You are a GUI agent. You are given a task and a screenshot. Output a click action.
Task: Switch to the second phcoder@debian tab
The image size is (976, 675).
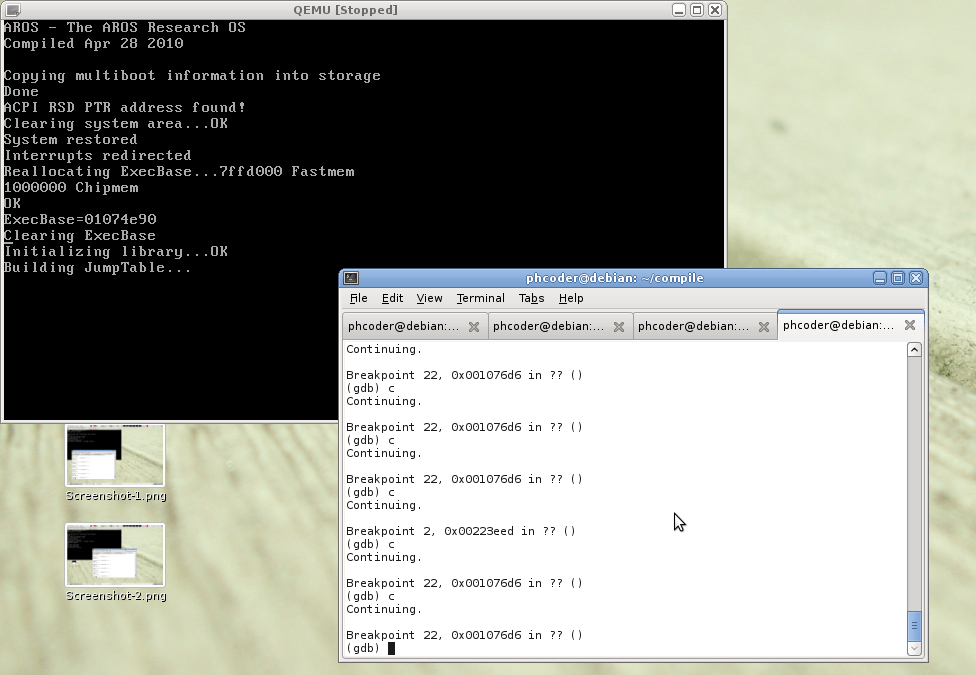pyautogui.click(x=550, y=325)
